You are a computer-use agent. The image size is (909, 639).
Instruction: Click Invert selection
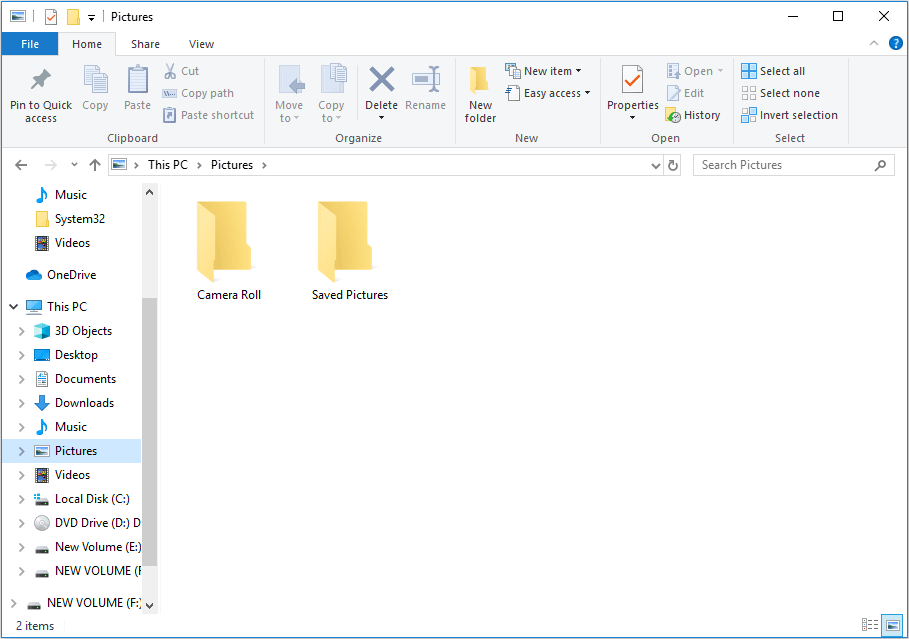pos(790,115)
